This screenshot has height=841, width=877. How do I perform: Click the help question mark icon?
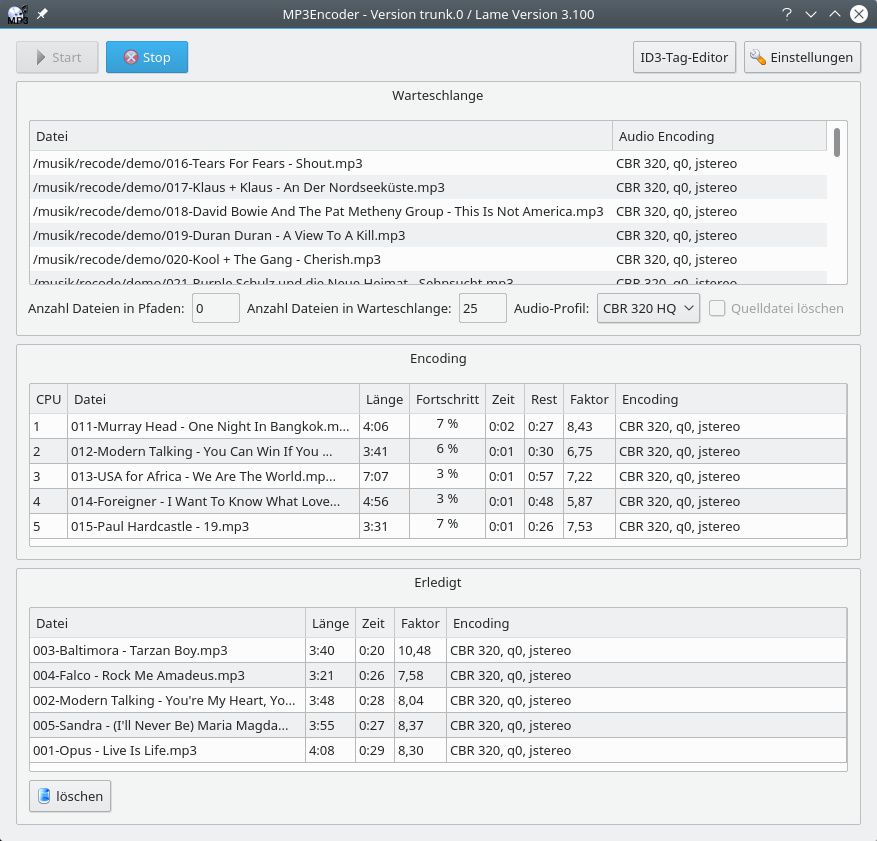click(786, 14)
